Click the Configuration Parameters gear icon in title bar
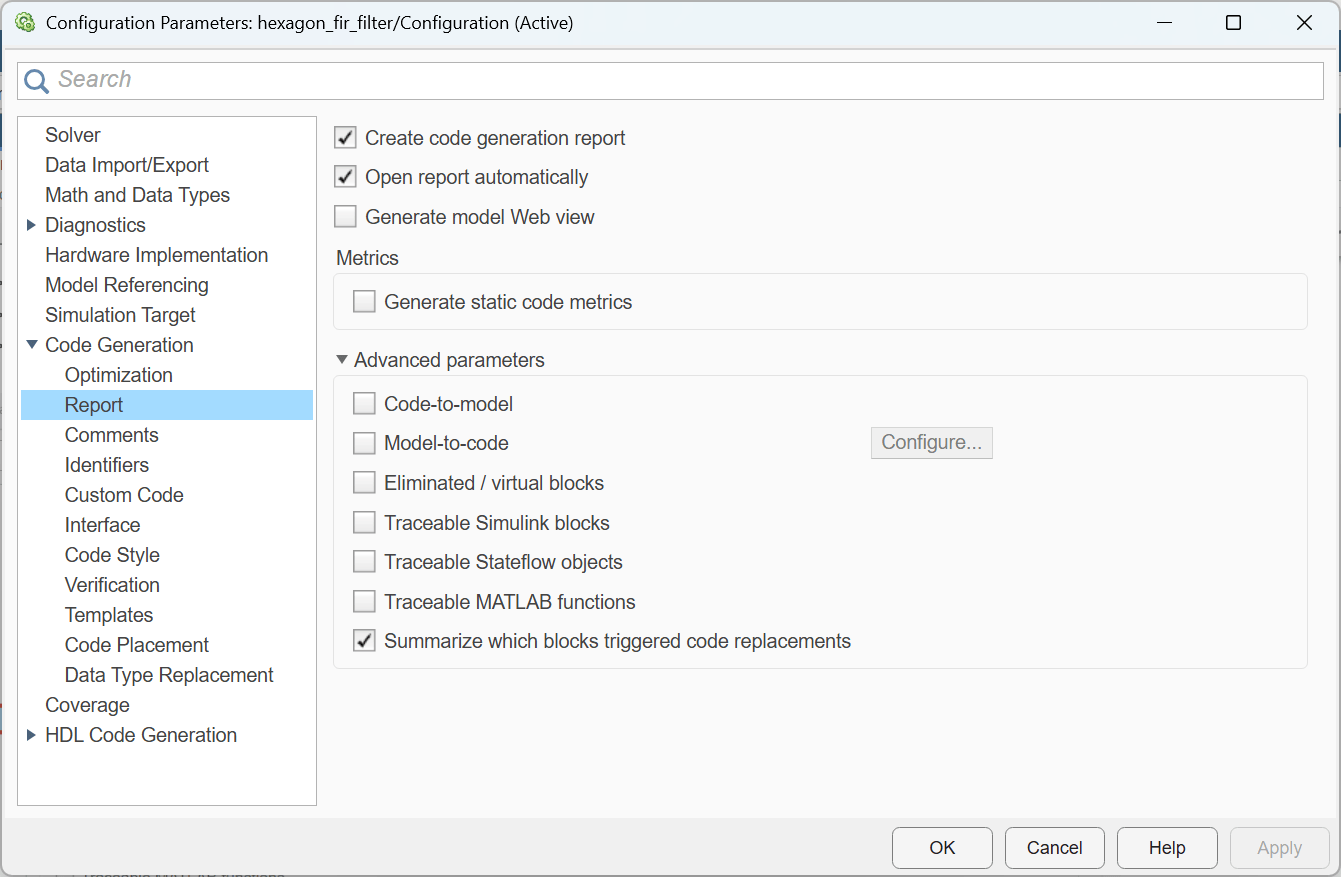This screenshot has width=1341, height=877. pos(25,22)
